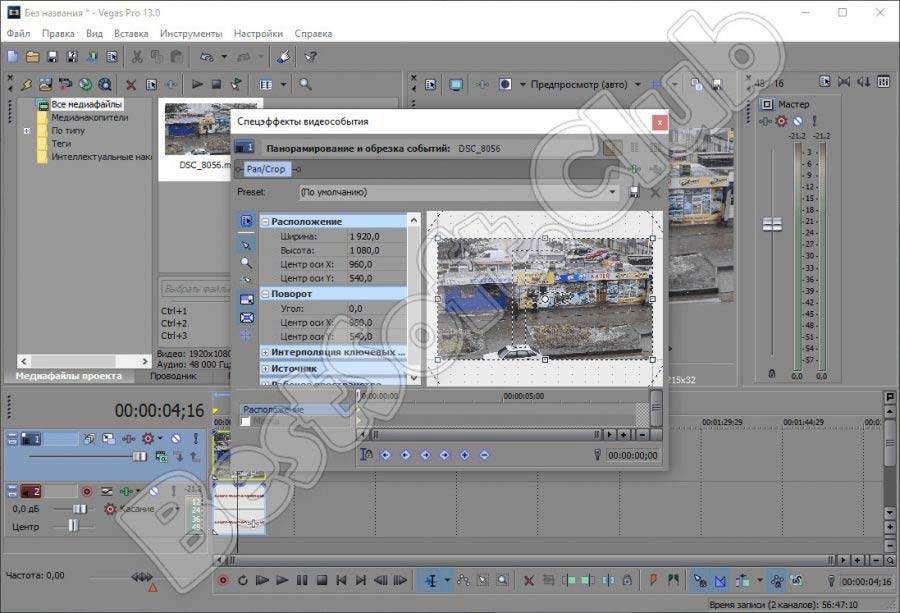Click the Save project icon in toolbar
900x613 pixels.
(x=51, y=57)
